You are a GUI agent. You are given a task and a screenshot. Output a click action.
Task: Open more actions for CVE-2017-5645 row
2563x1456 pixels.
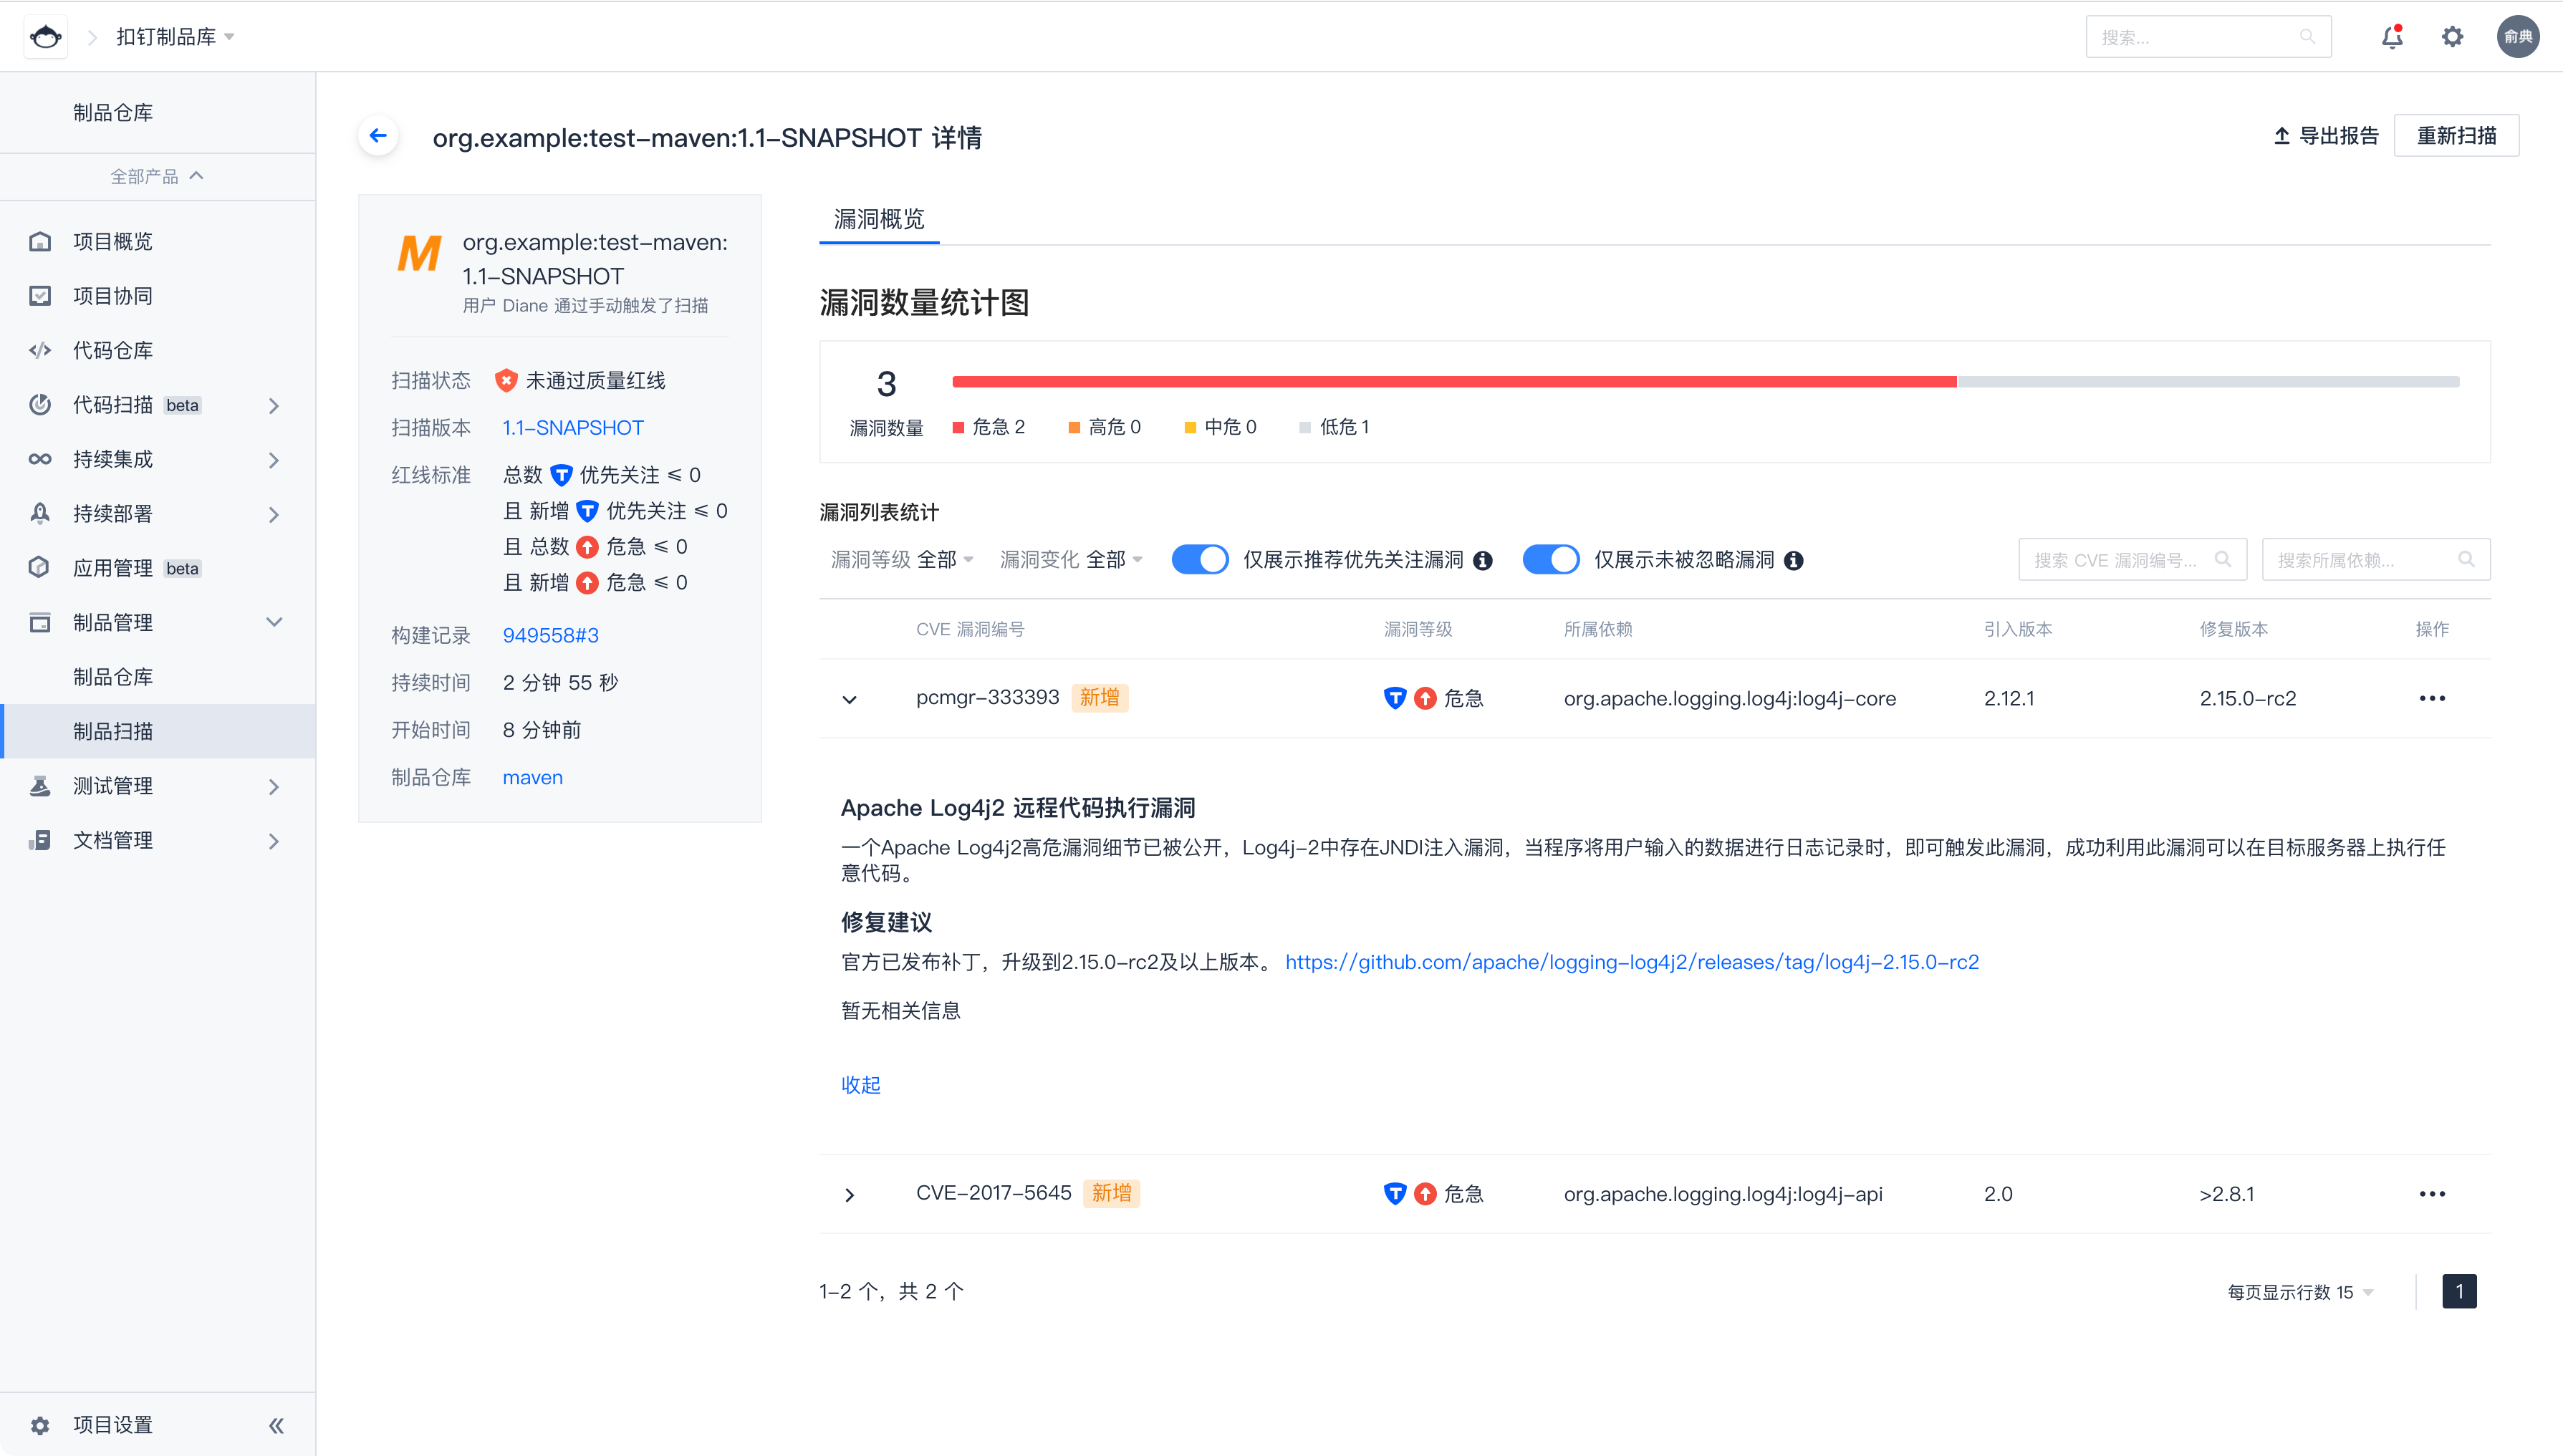click(x=2432, y=1194)
